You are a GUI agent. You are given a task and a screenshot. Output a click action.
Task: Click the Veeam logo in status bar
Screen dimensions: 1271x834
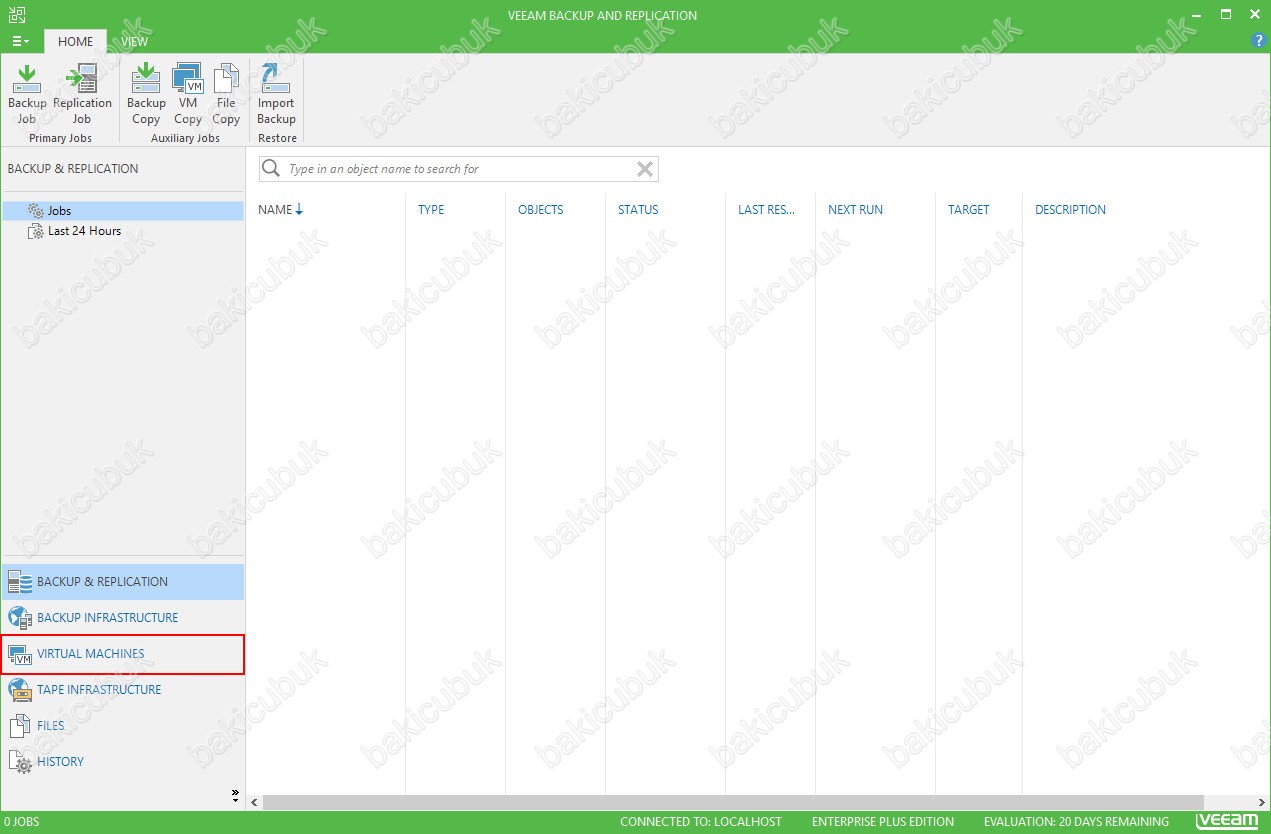[1226, 822]
